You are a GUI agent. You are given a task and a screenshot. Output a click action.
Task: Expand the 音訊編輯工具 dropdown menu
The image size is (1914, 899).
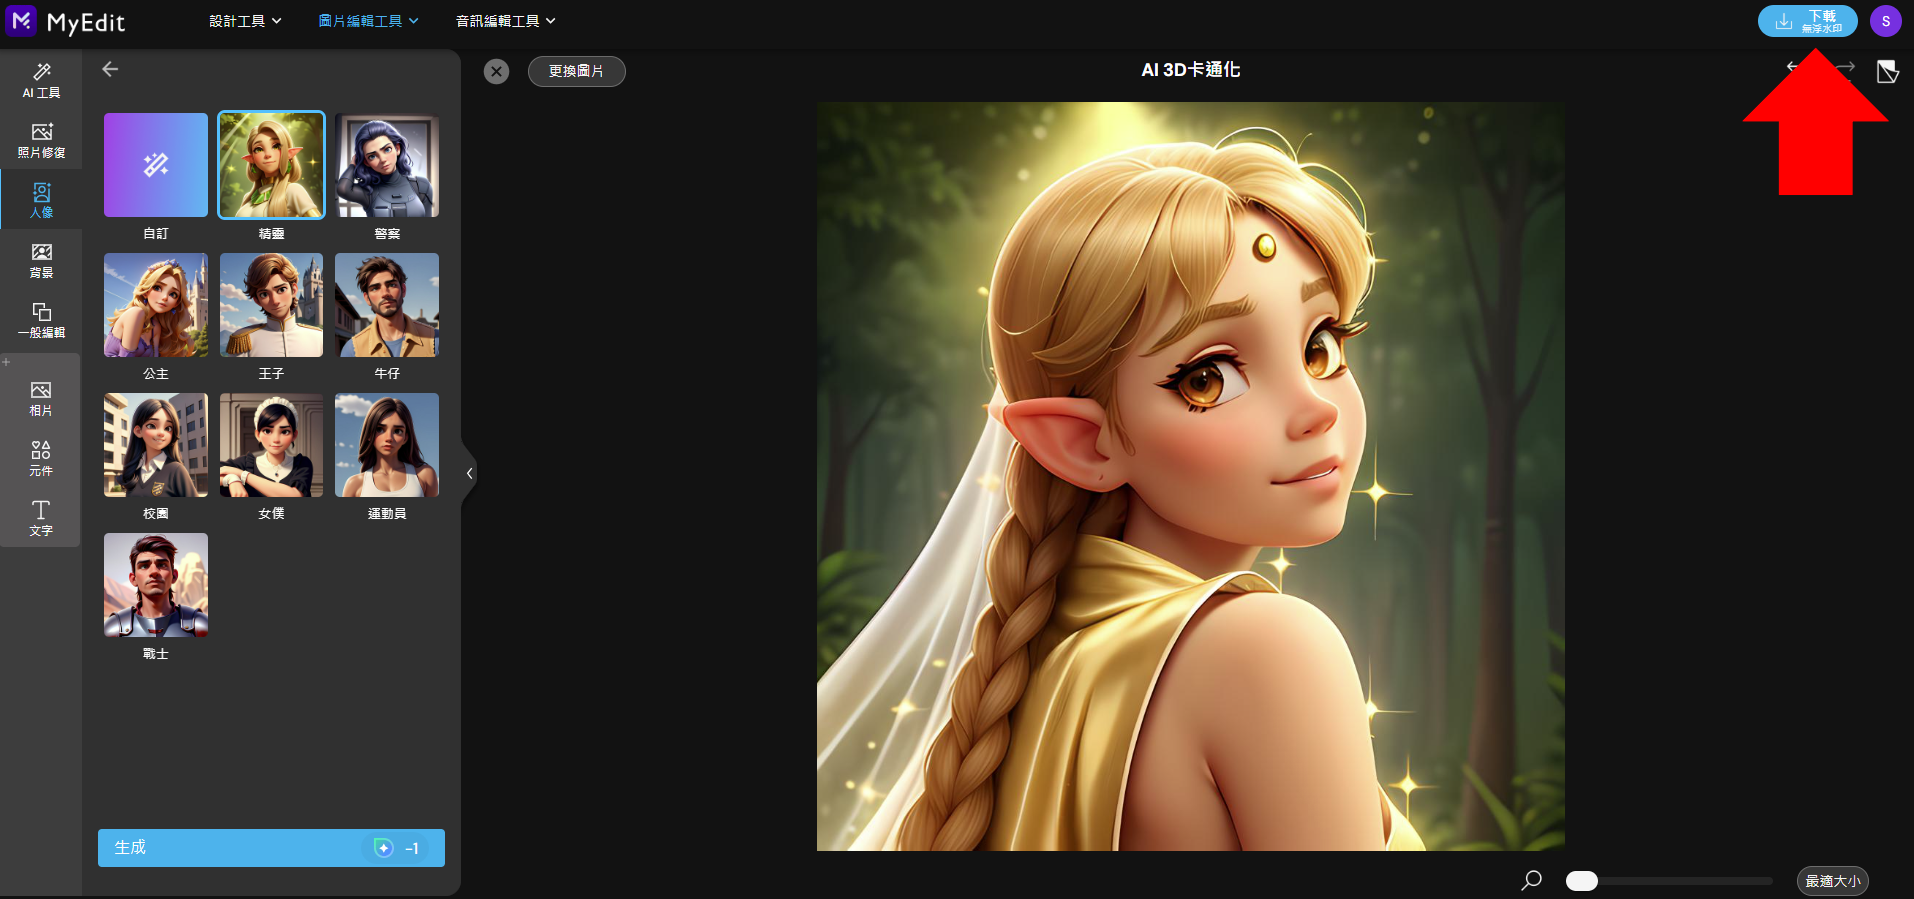pos(505,21)
